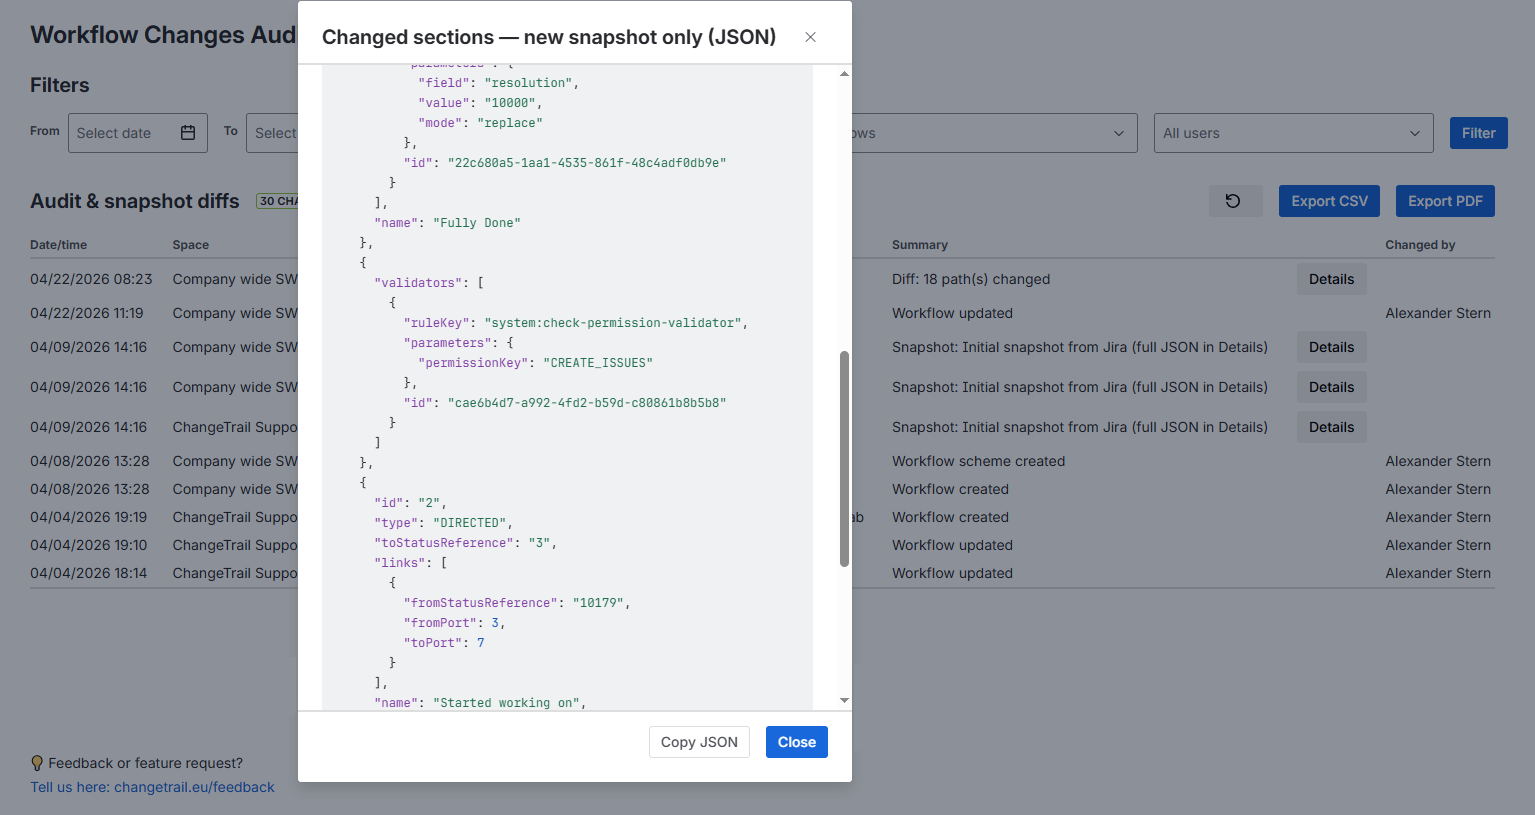The height and width of the screenshot is (815, 1535).
Task: Copy the snapshot JSON to clipboard
Action: coord(699,741)
